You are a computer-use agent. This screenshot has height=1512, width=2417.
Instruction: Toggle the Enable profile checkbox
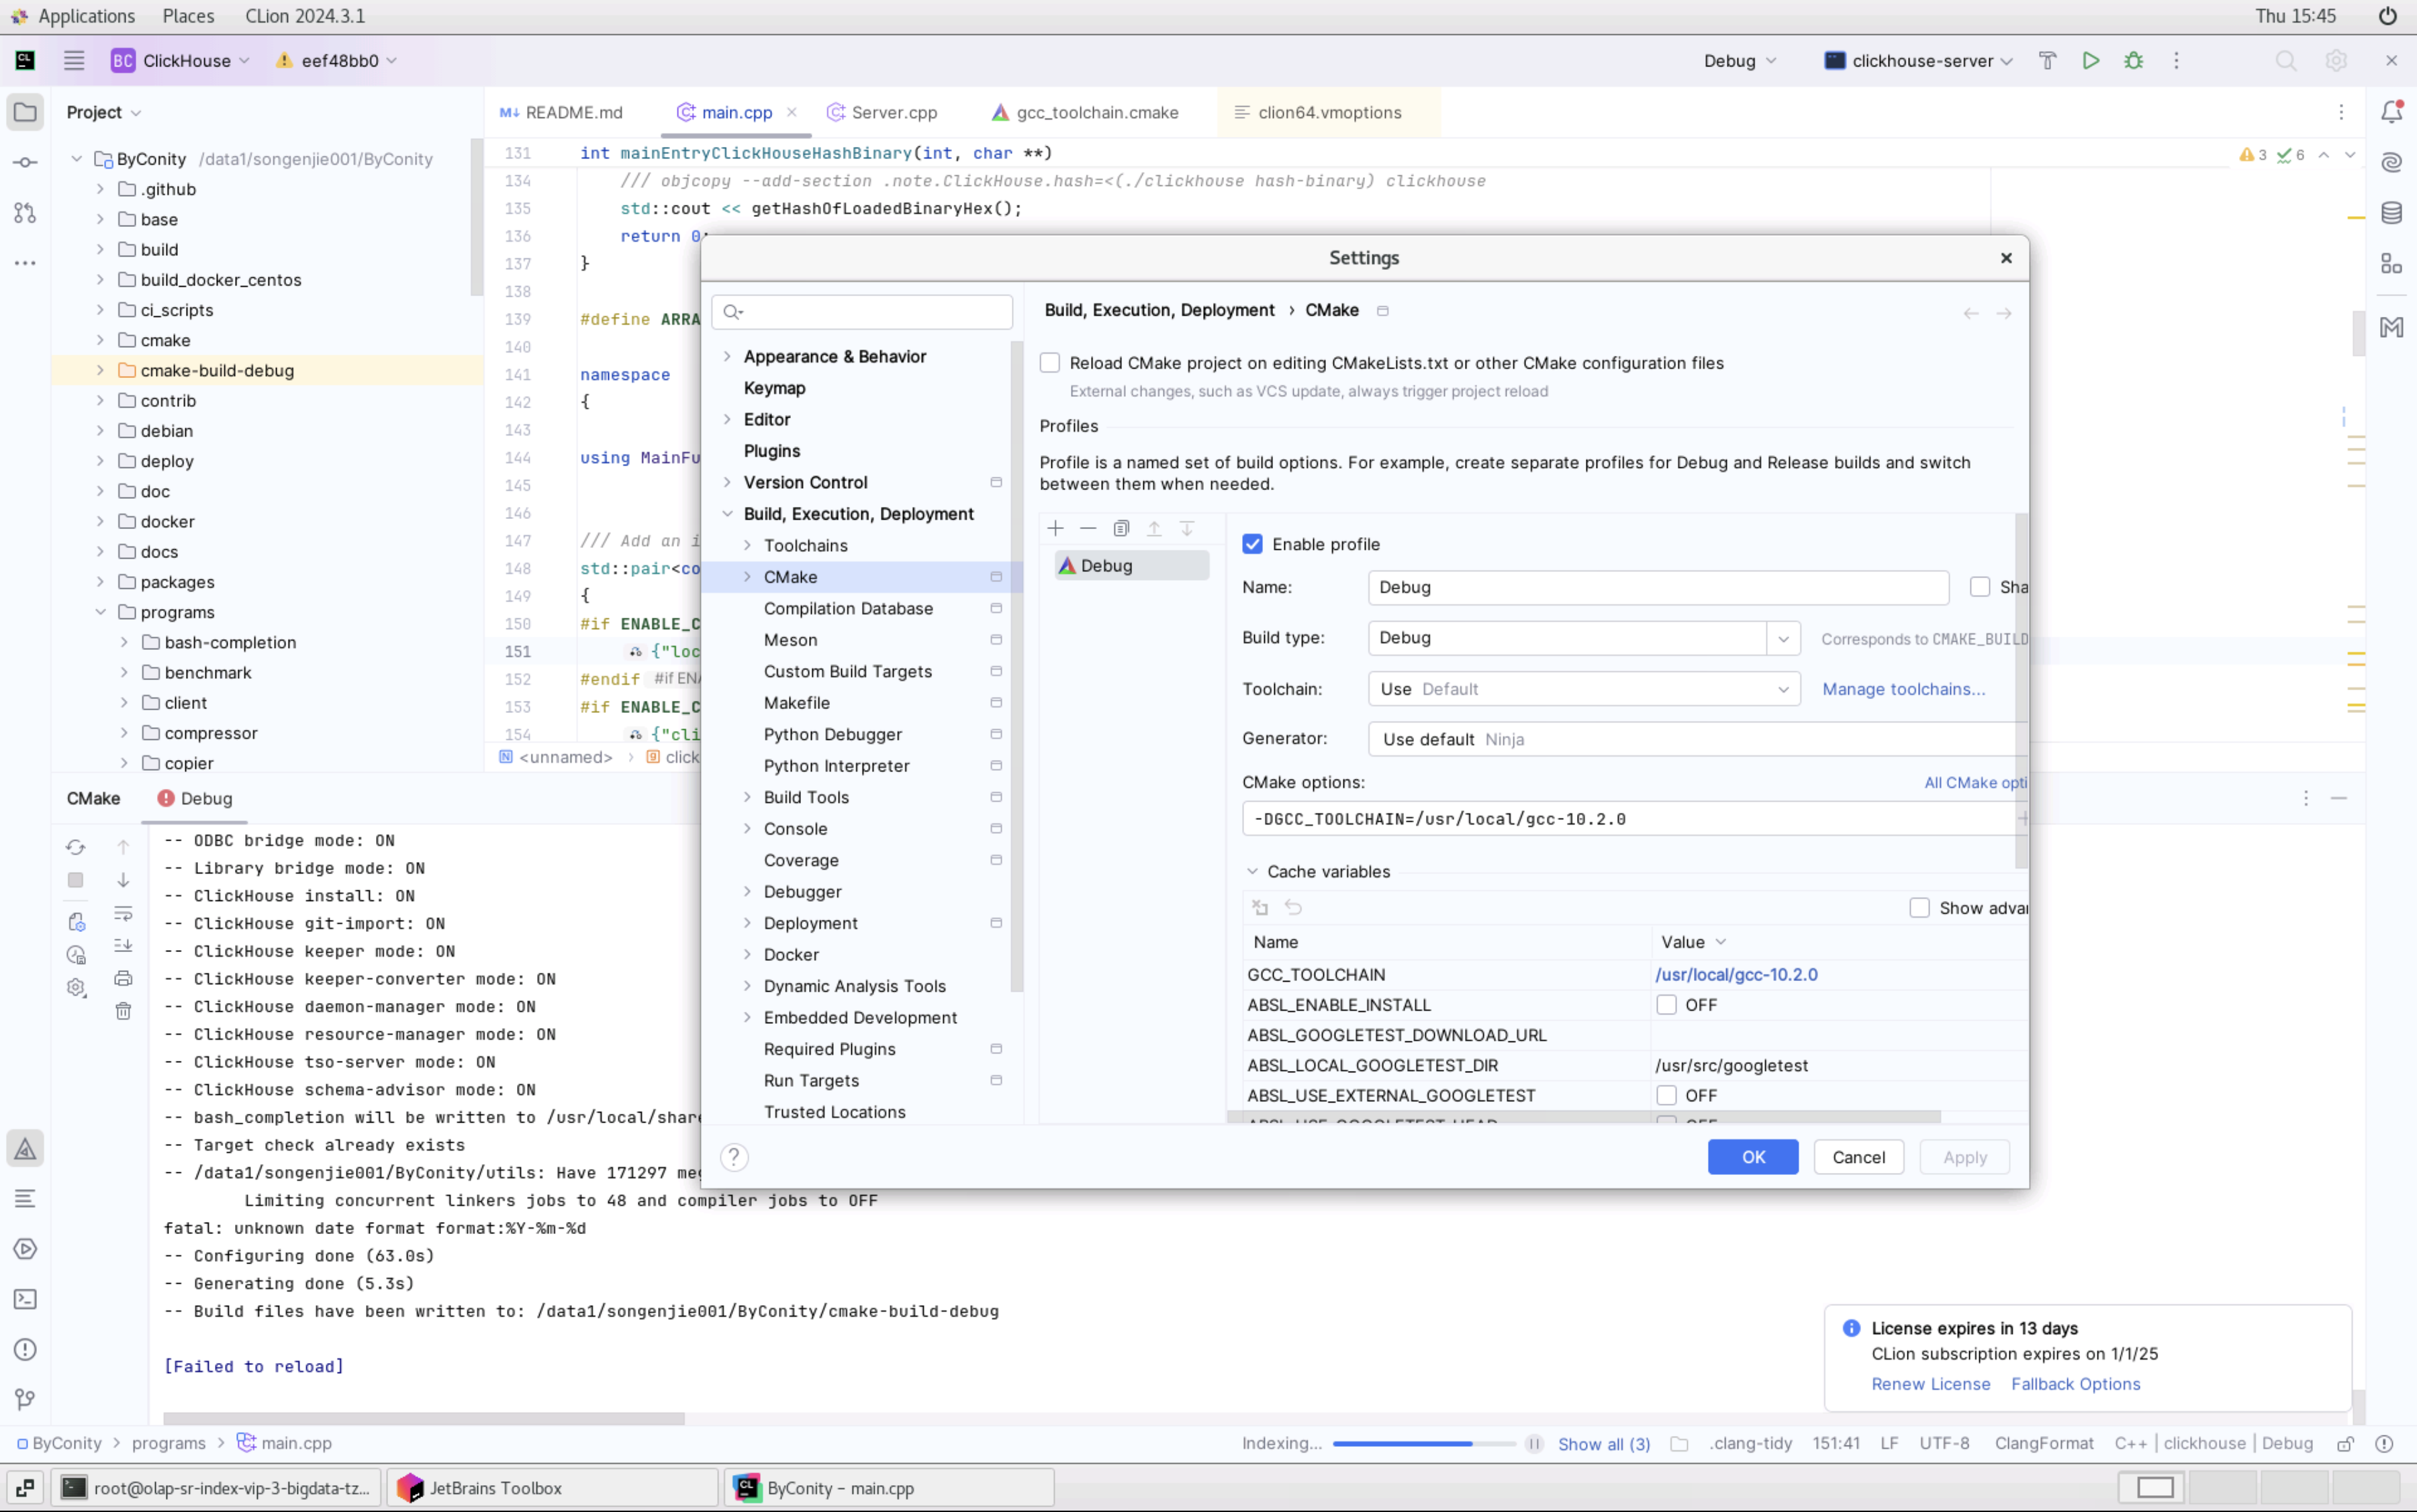1252,543
